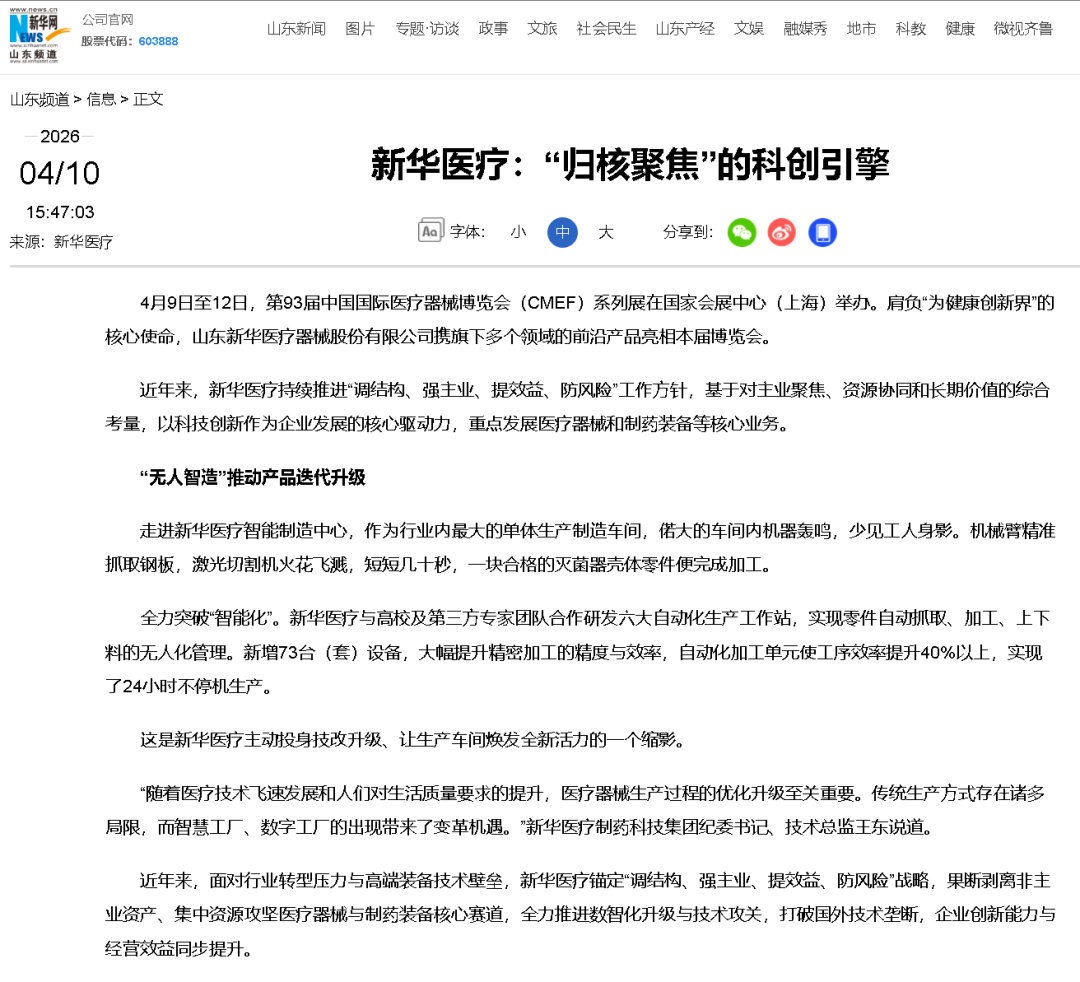Click the 字体: label
The width and height of the screenshot is (1080, 982).
click(468, 232)
